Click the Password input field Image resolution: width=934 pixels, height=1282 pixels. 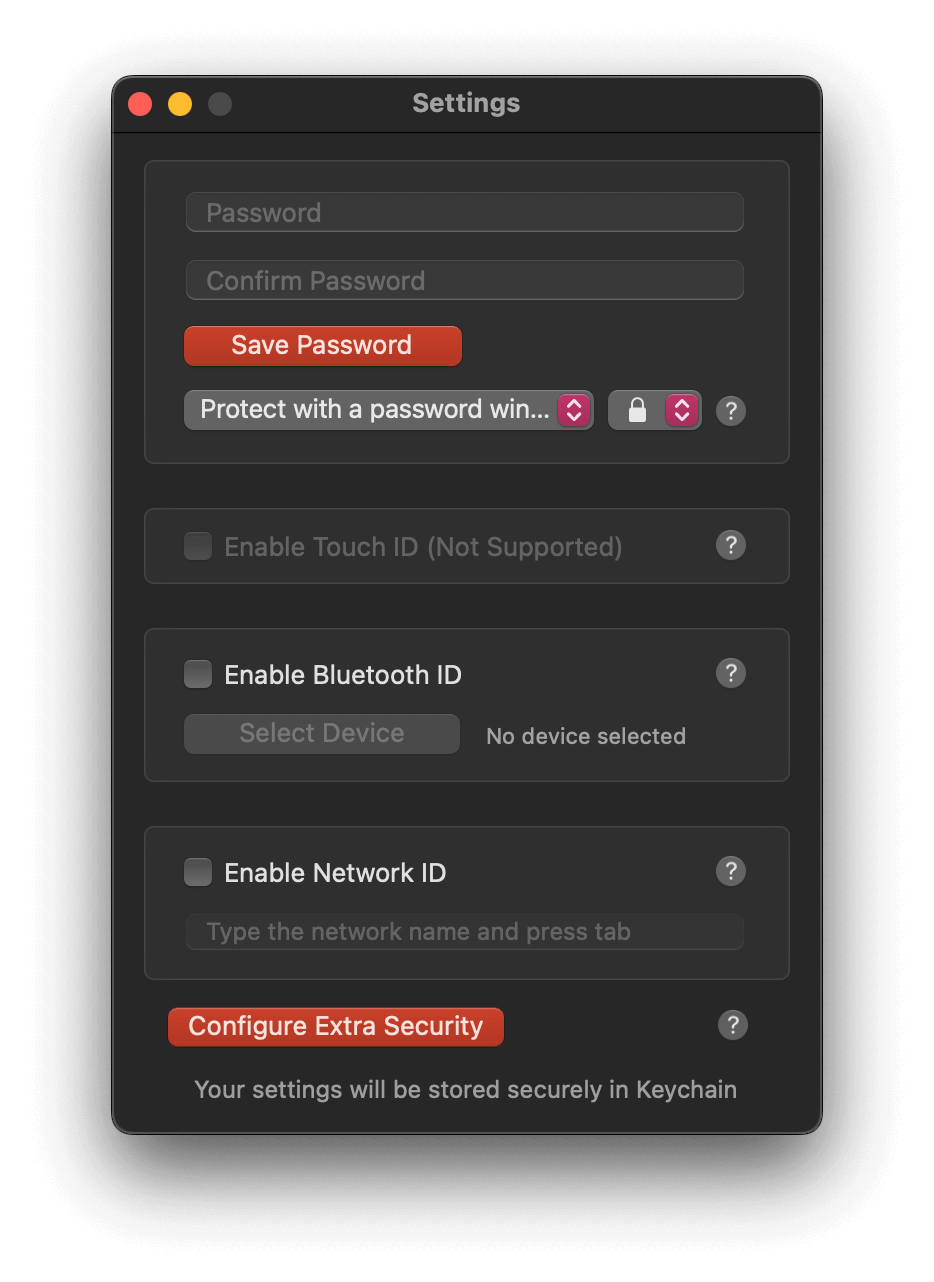pyautogui.click(x=464, y=212)
